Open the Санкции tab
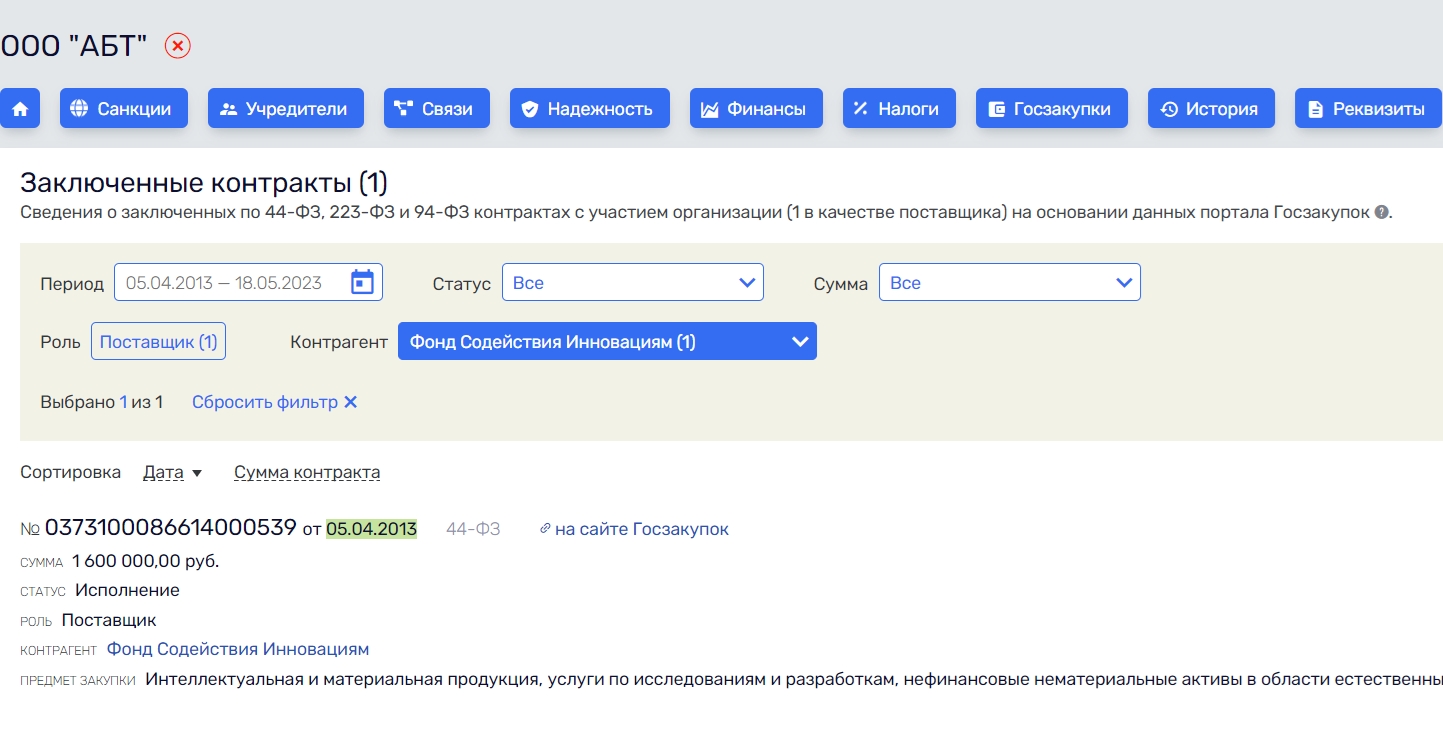Image resolution: width=1443 pixels, height=740 pixels. pos(123,109)
